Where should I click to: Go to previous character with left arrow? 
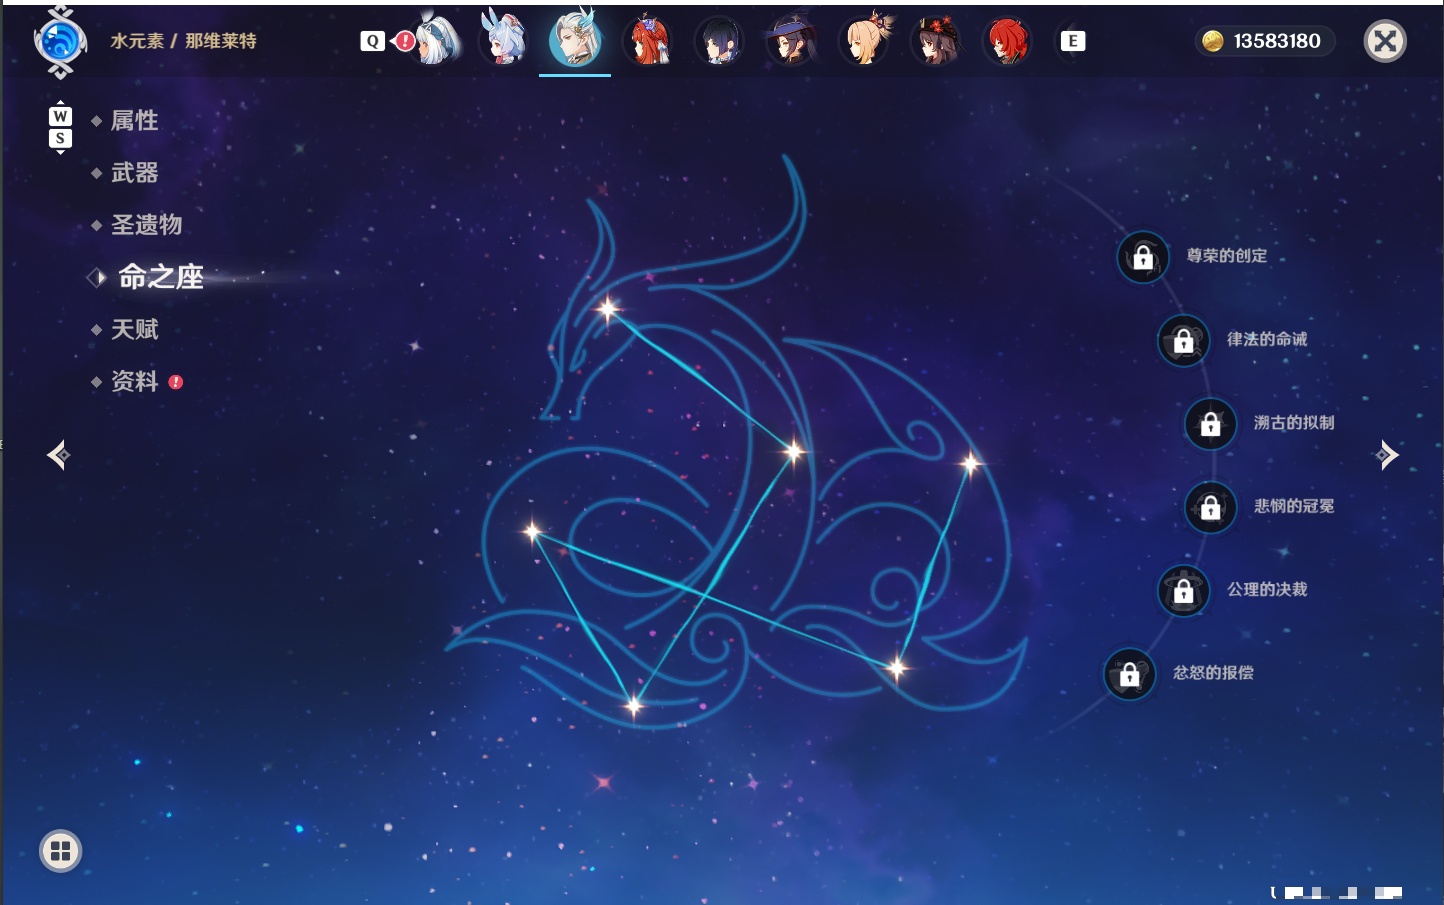[x=59, y=455]
